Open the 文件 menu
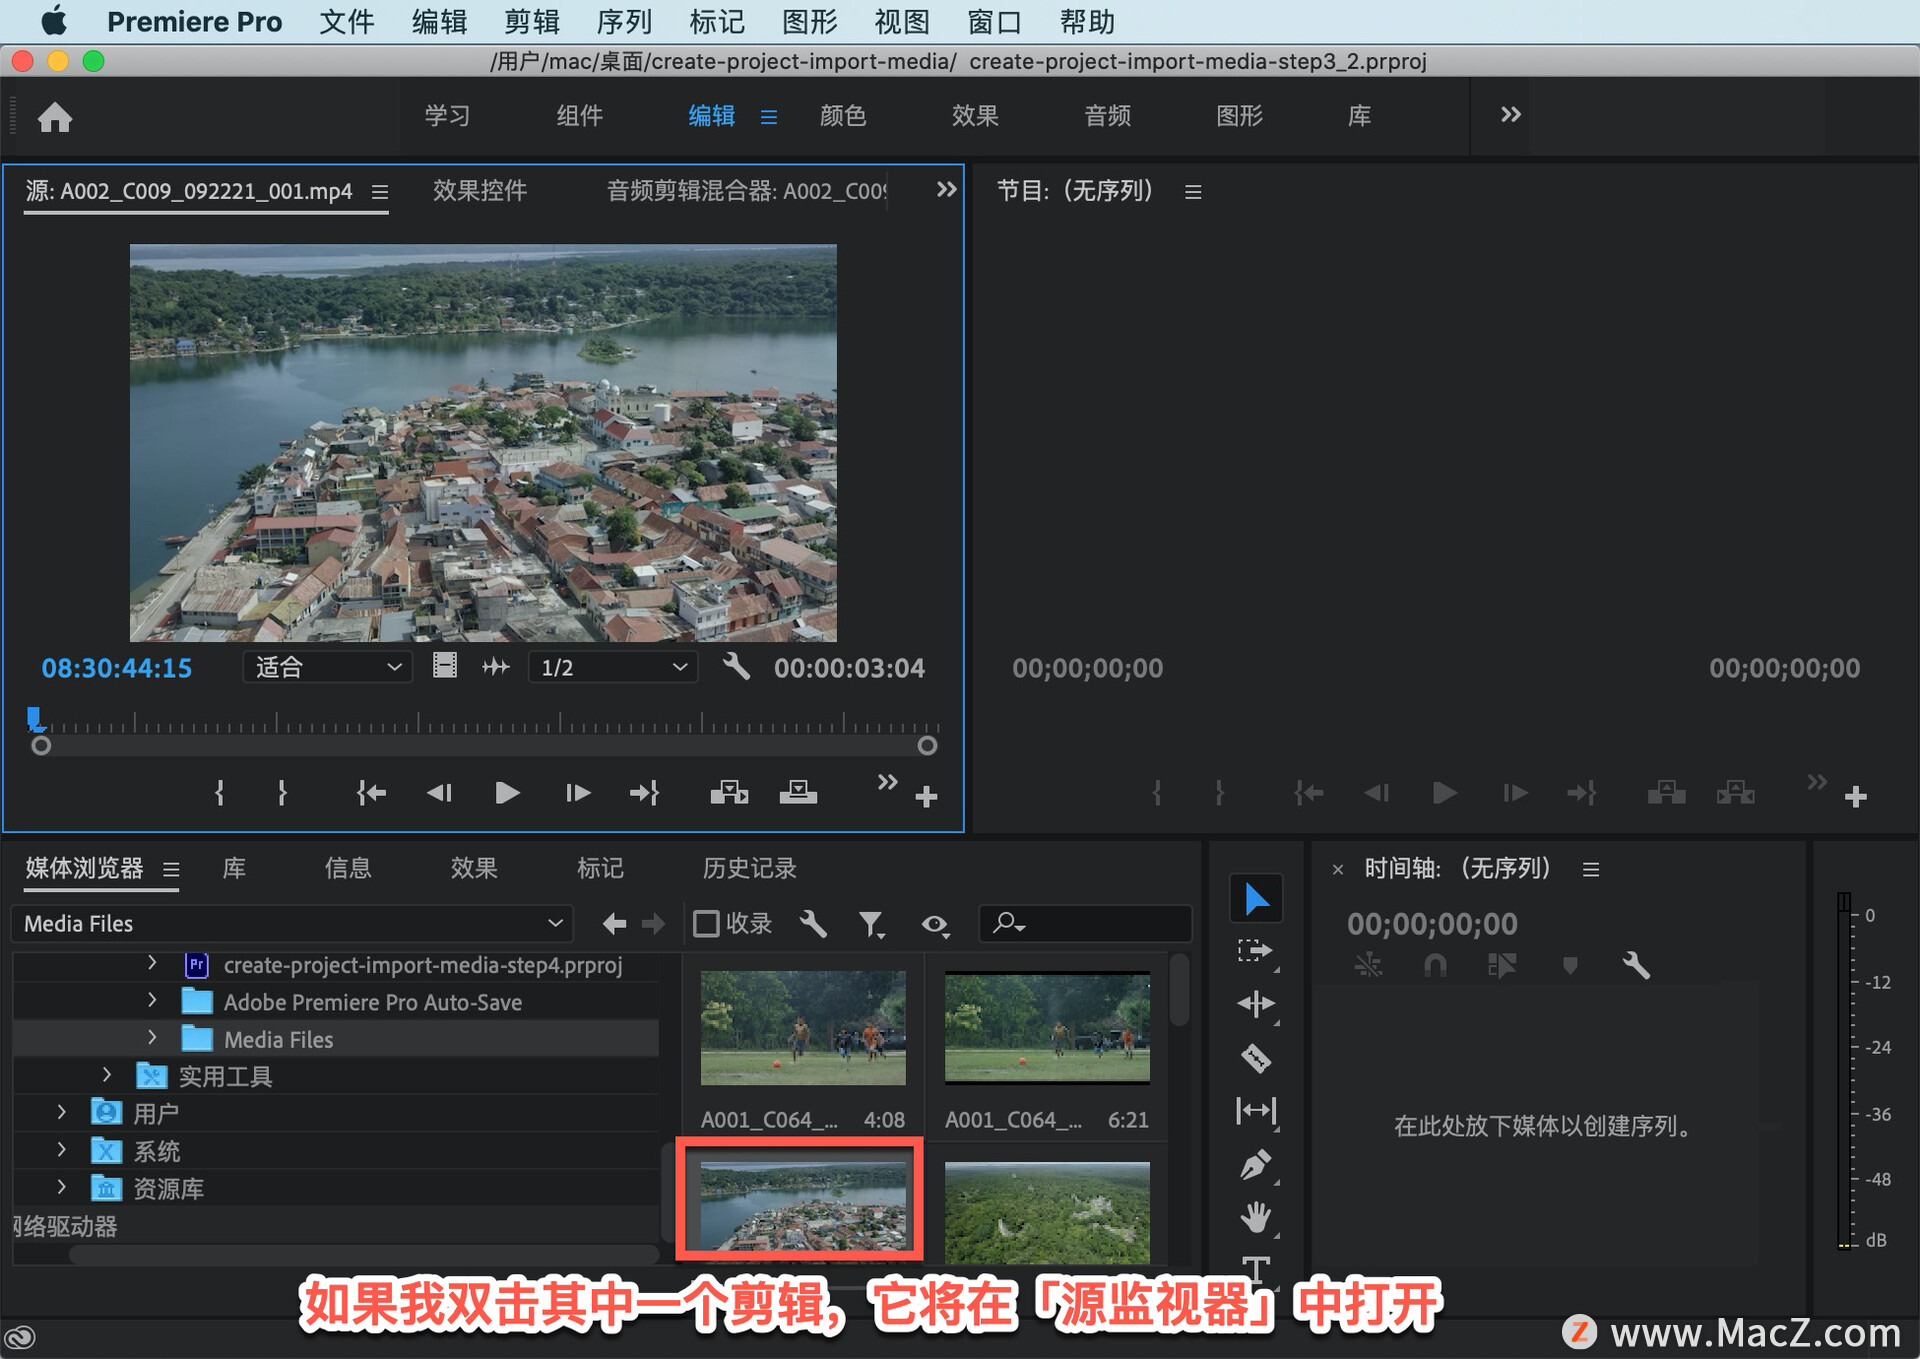The image size is (1920, 1359). tap(347, 21)
